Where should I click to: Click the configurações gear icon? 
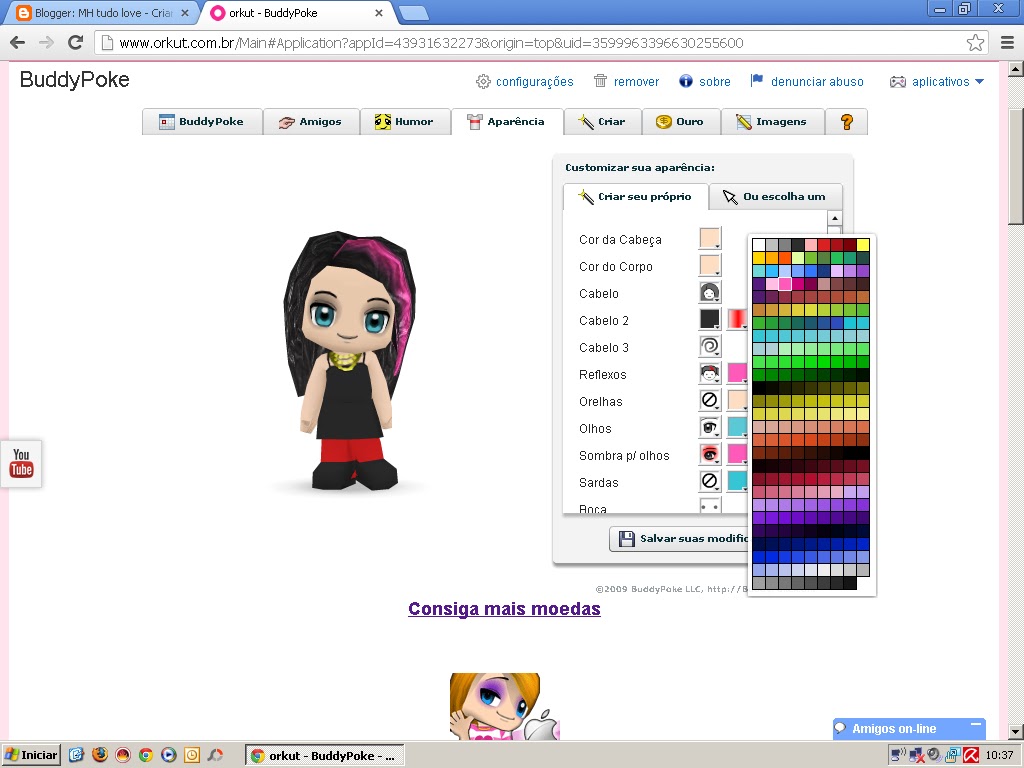[483, 81]
